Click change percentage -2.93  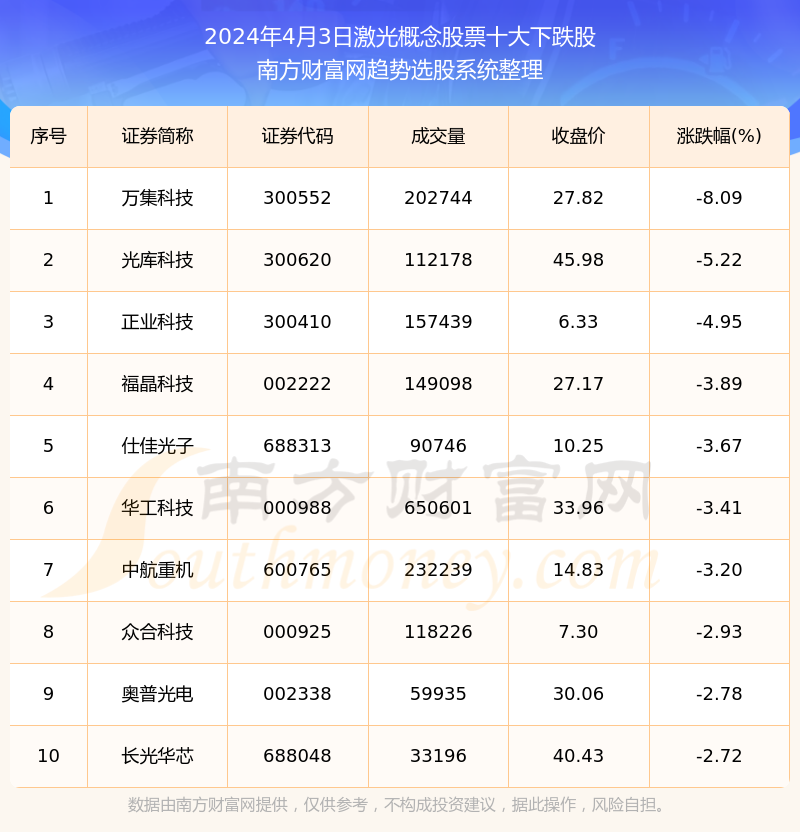(x=719, y=632)
